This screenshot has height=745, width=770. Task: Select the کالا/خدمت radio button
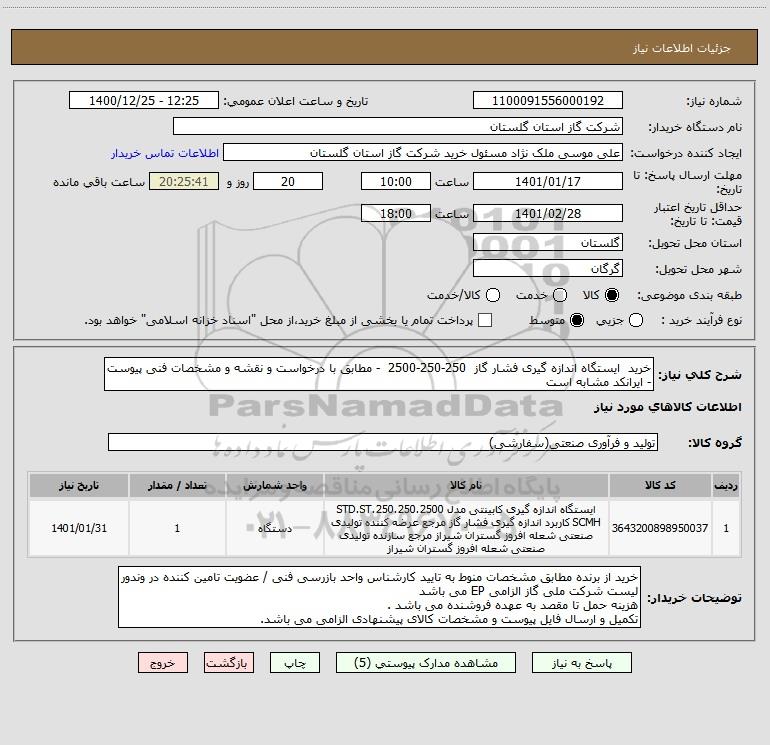click(x=493, y=295)
